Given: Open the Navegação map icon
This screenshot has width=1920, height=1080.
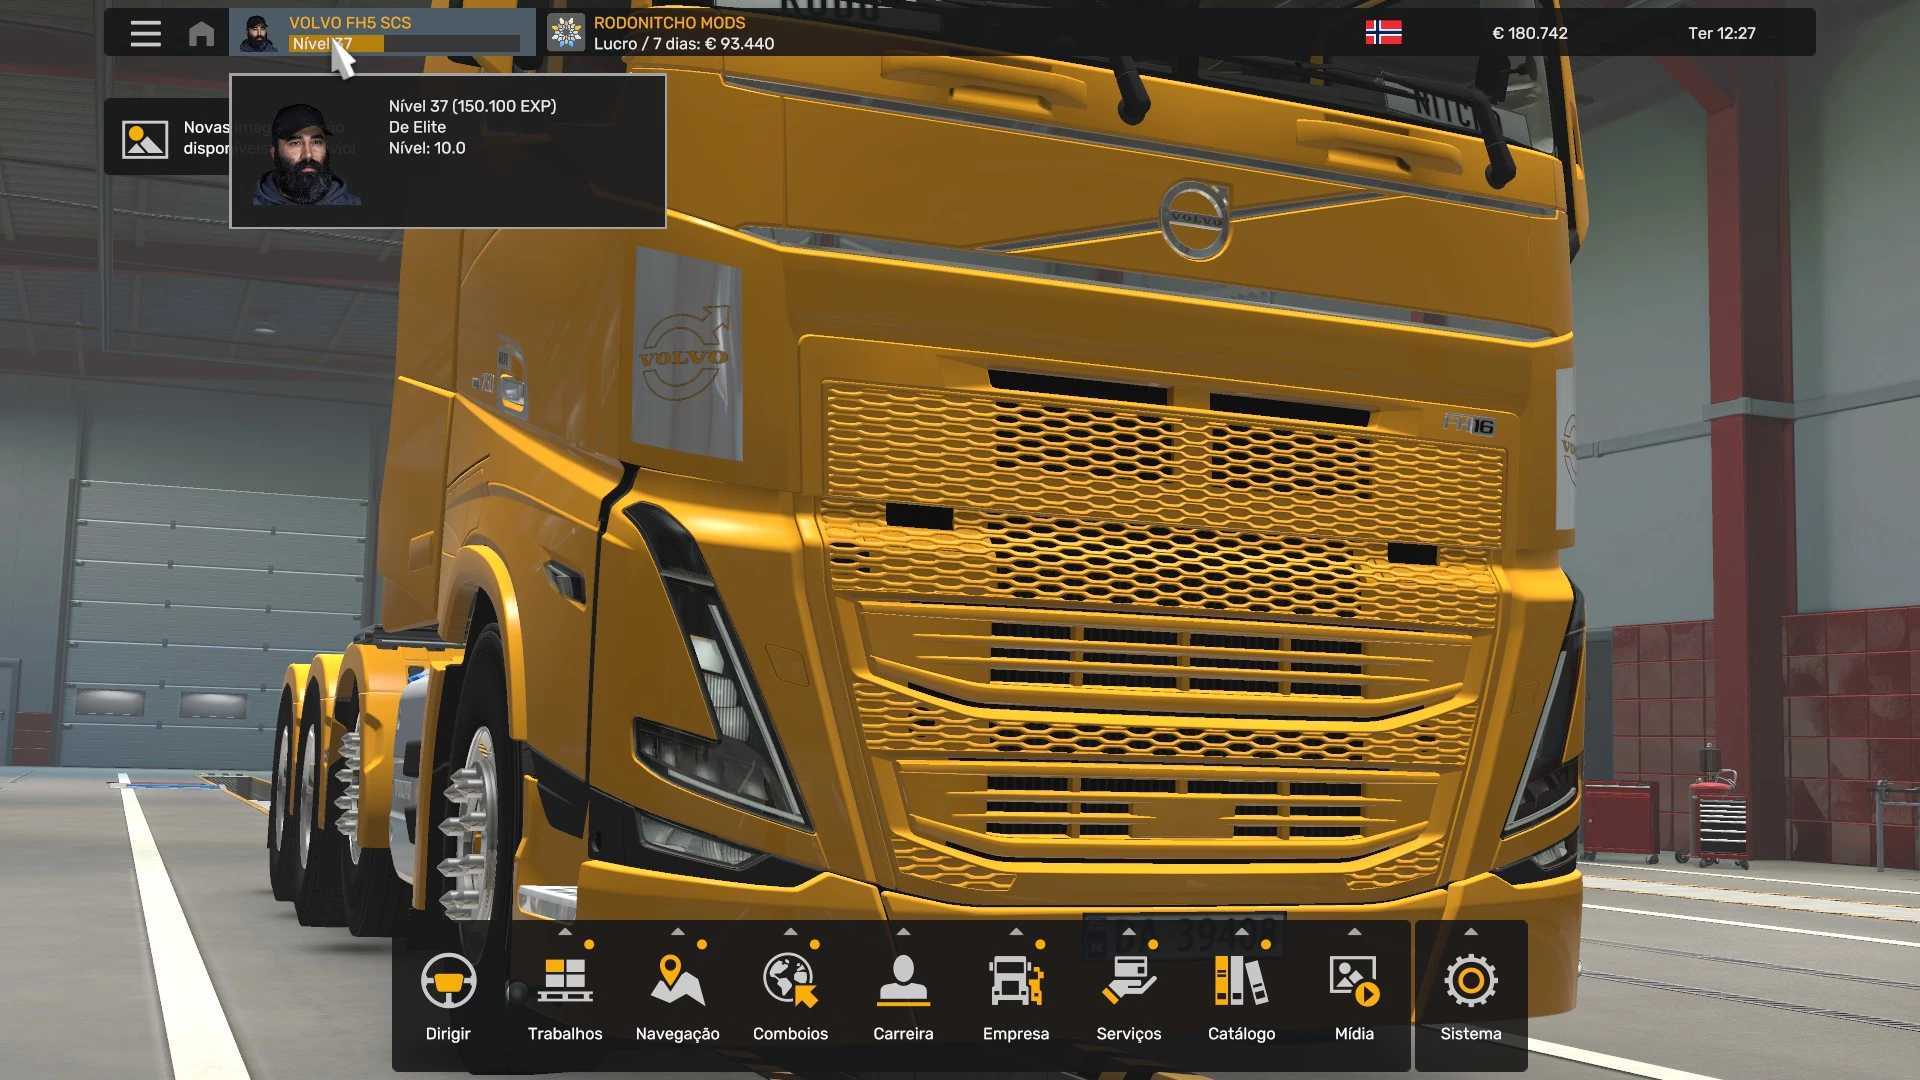Looking at the screenshot, I should click(x=677, y=980).
